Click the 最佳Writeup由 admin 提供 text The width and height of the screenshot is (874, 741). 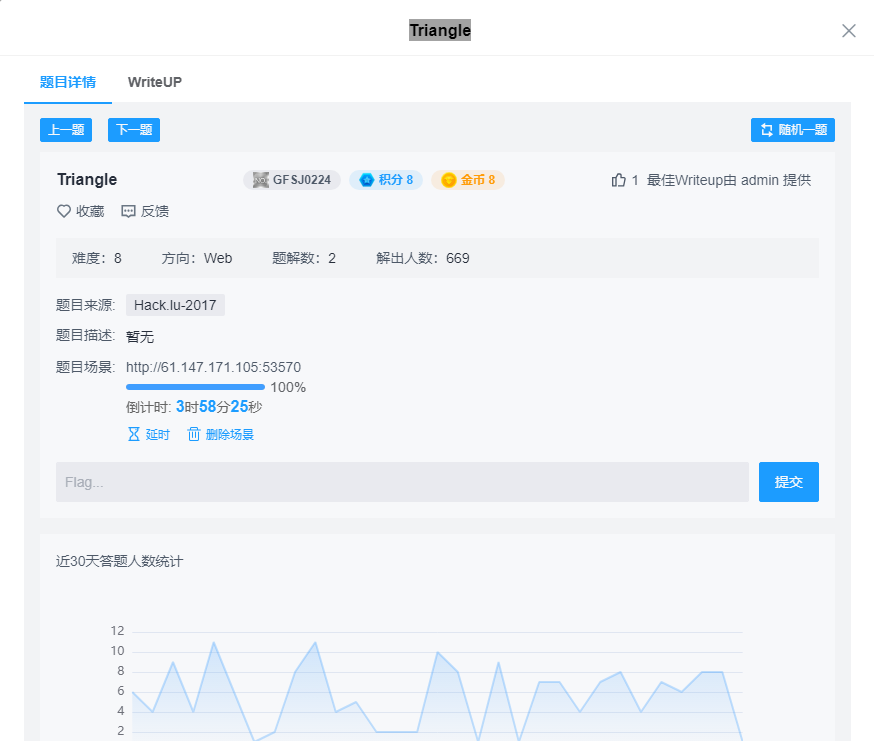[729, 180]
